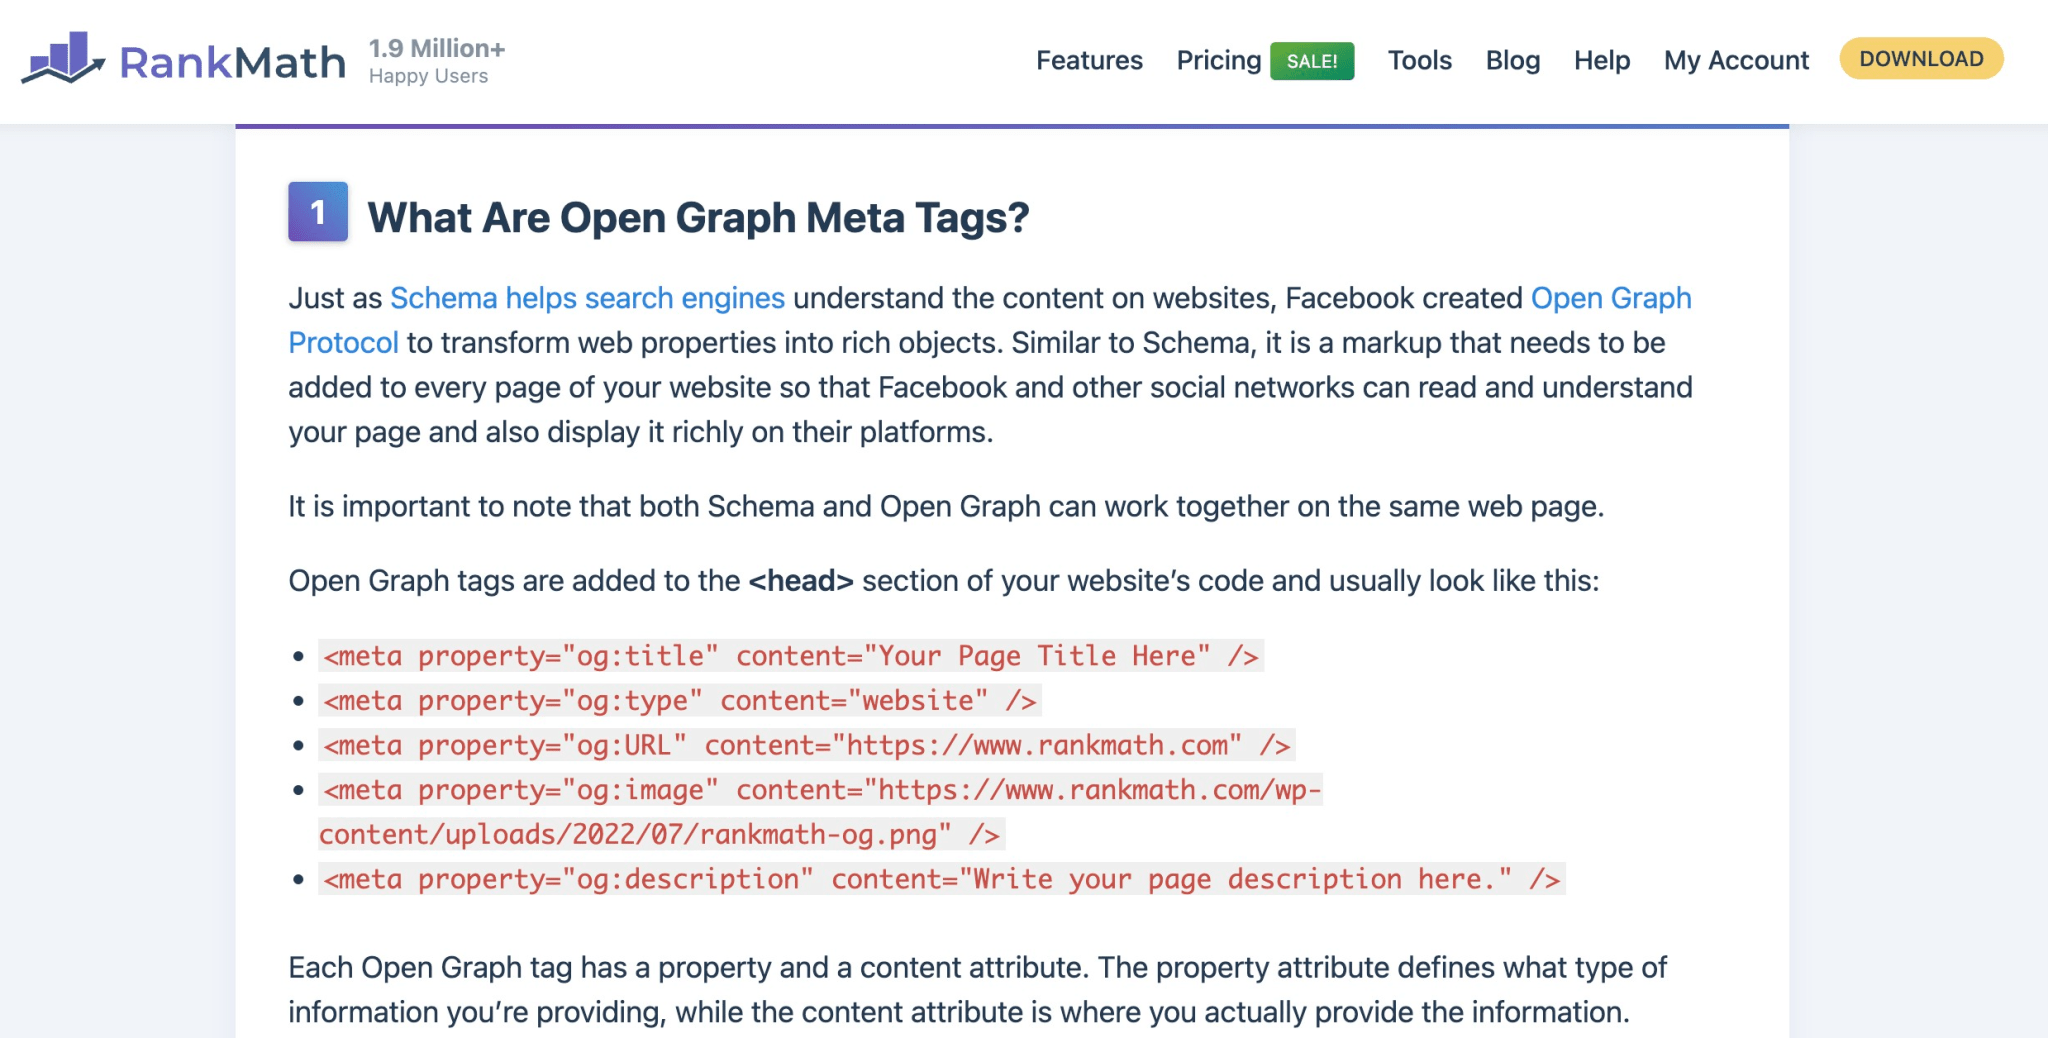Click the numbered section badge "1"

(x=317, y=213)
